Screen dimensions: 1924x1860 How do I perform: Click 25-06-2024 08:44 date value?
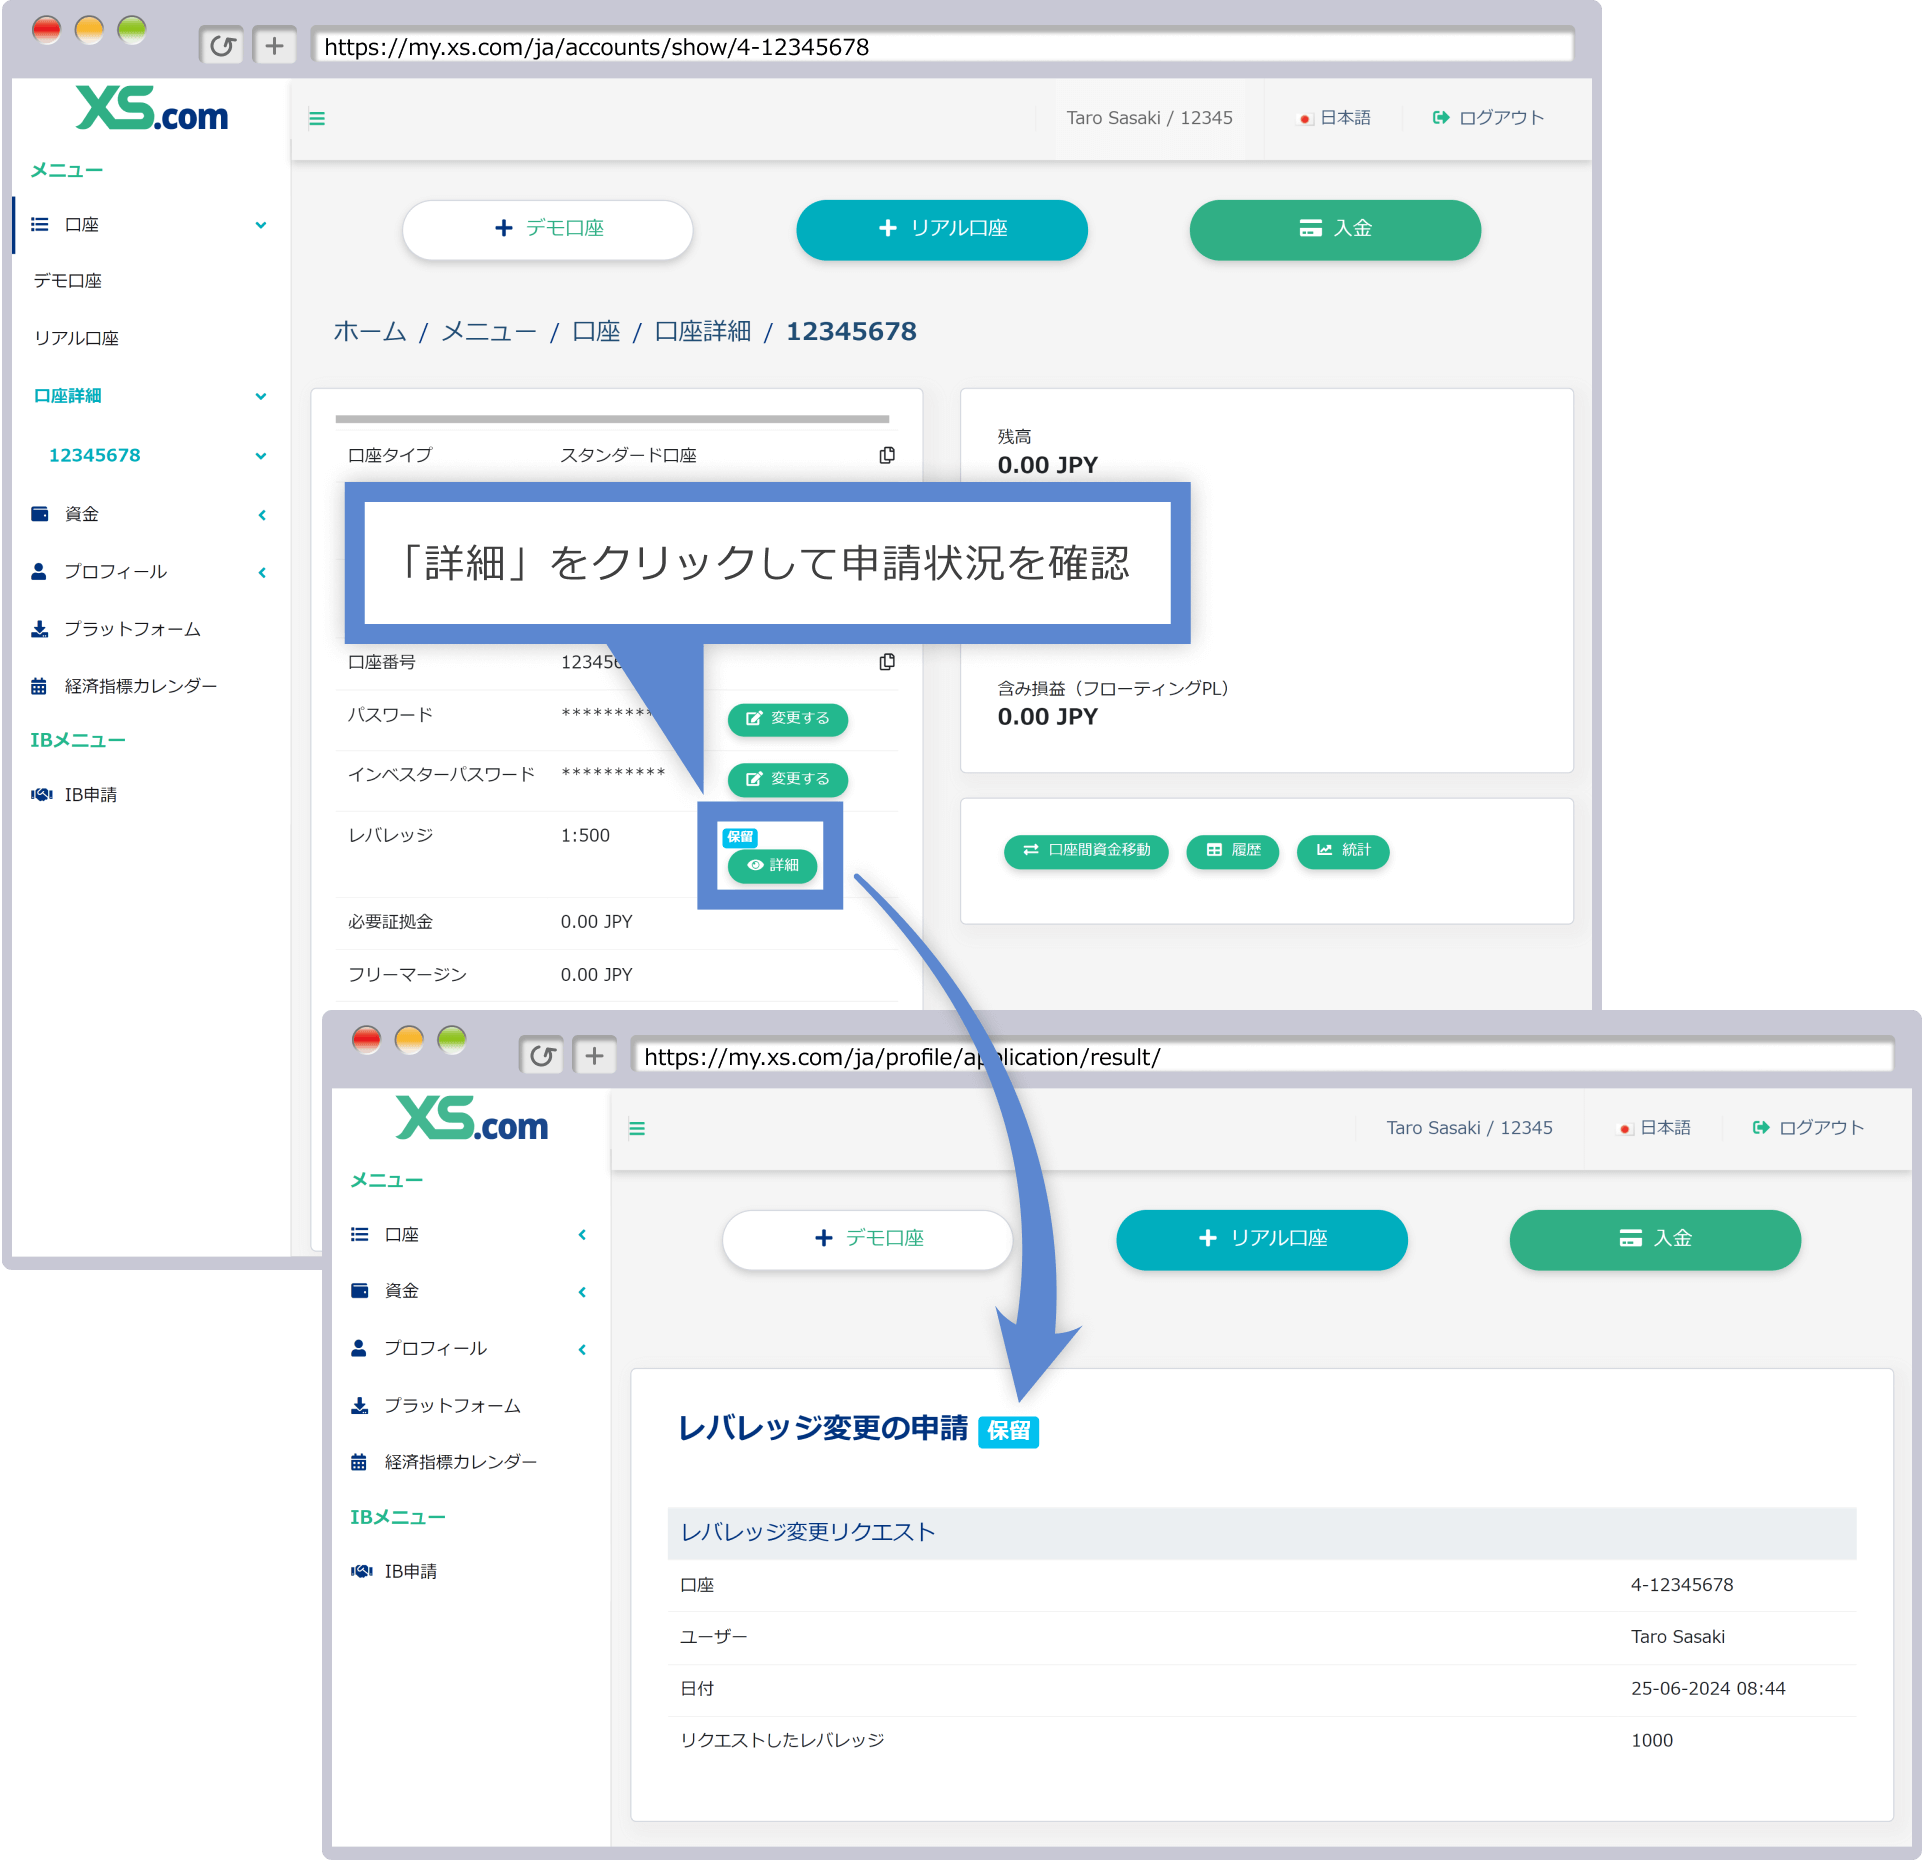tap(1708, 1689)
